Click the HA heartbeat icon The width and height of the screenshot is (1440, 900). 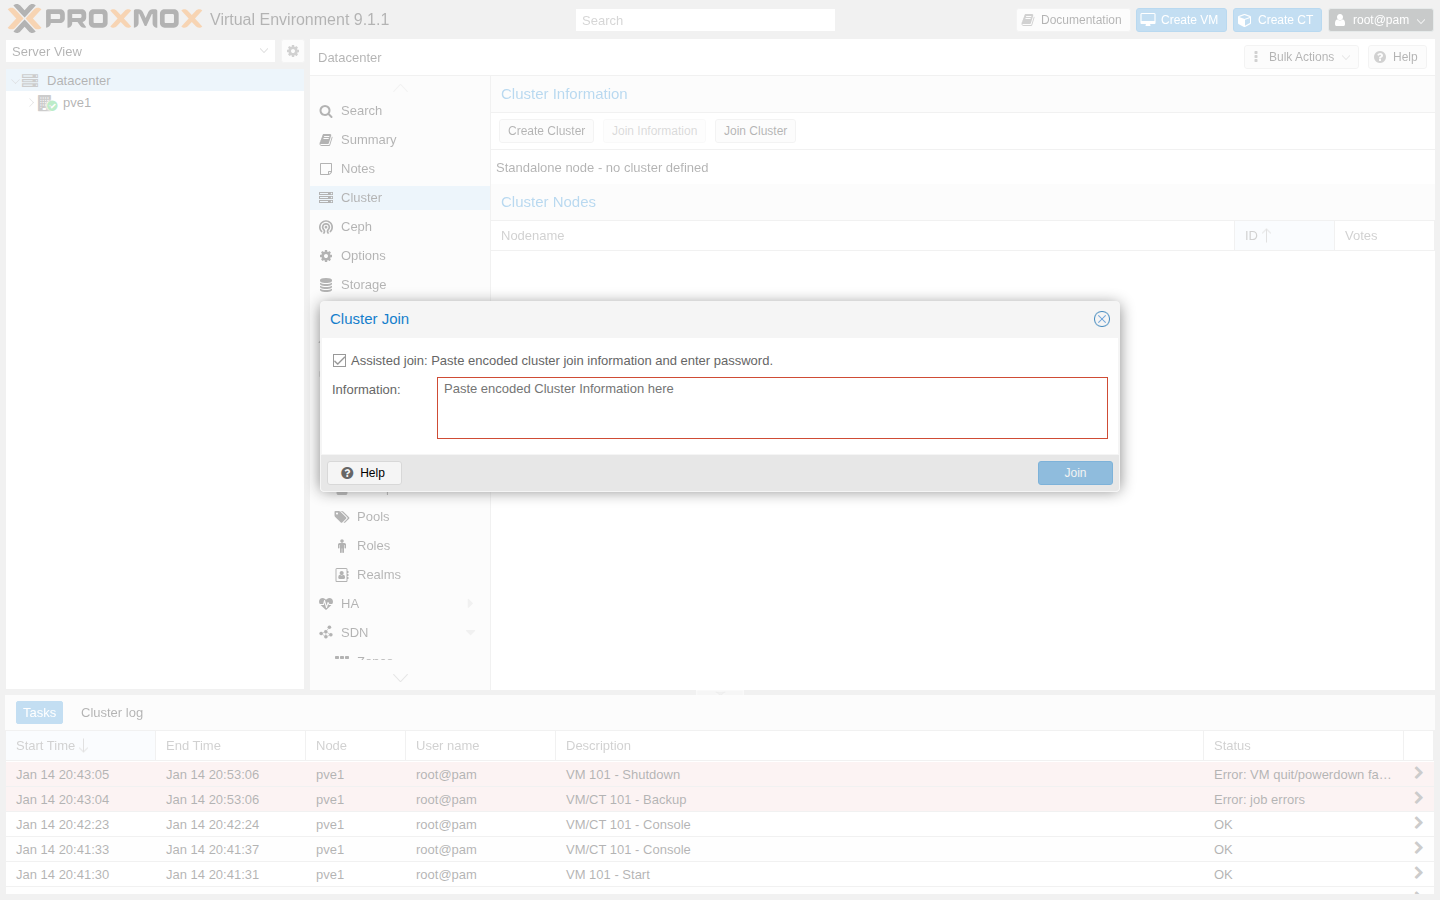pos(326,604)
